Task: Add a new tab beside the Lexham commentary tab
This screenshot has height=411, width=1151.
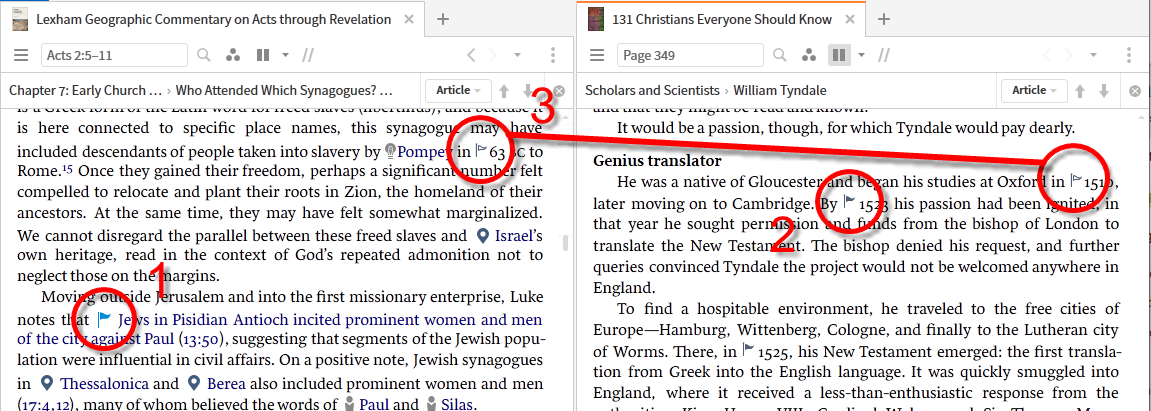Action: tap(443, 19)
